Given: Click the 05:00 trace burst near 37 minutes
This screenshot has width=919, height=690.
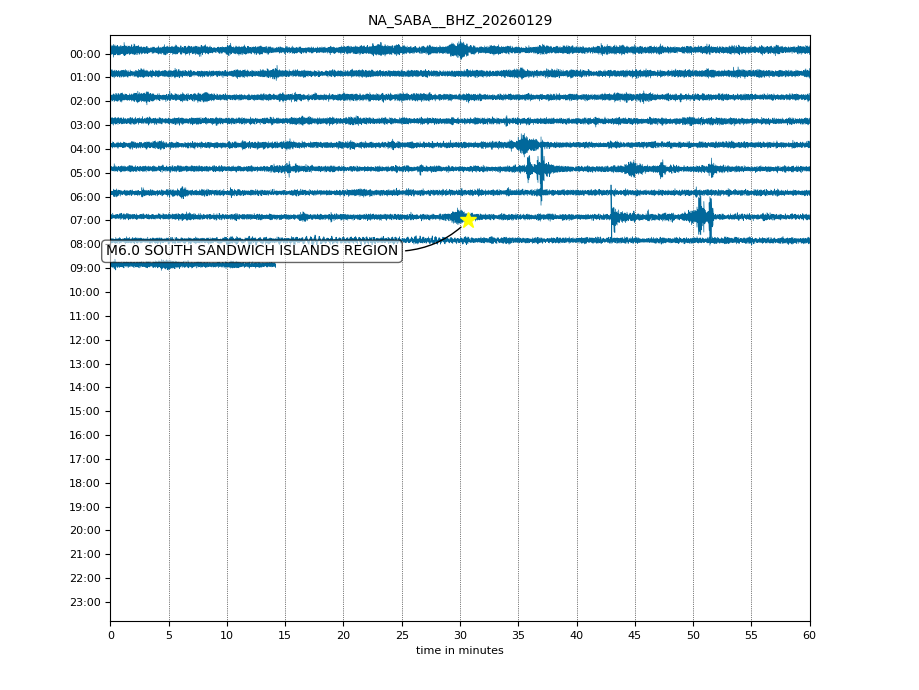Looking at the screenshot, I should [x=540, y=169].
